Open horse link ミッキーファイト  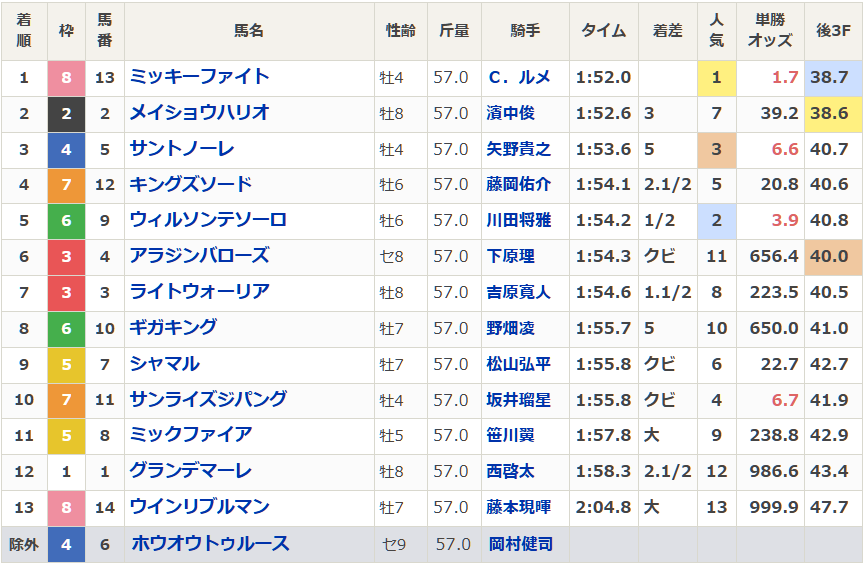(199, 77)
